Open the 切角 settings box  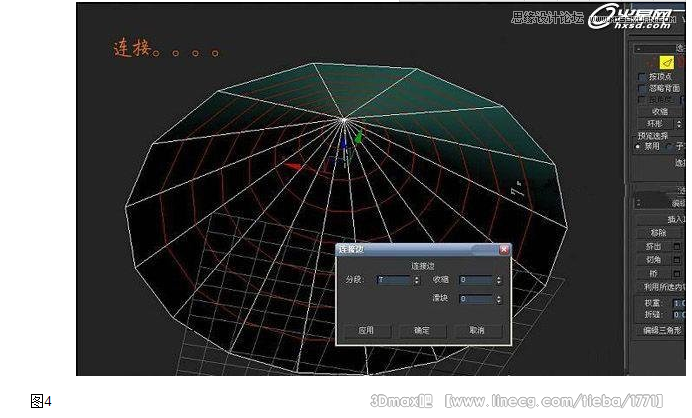coord(677,260)
